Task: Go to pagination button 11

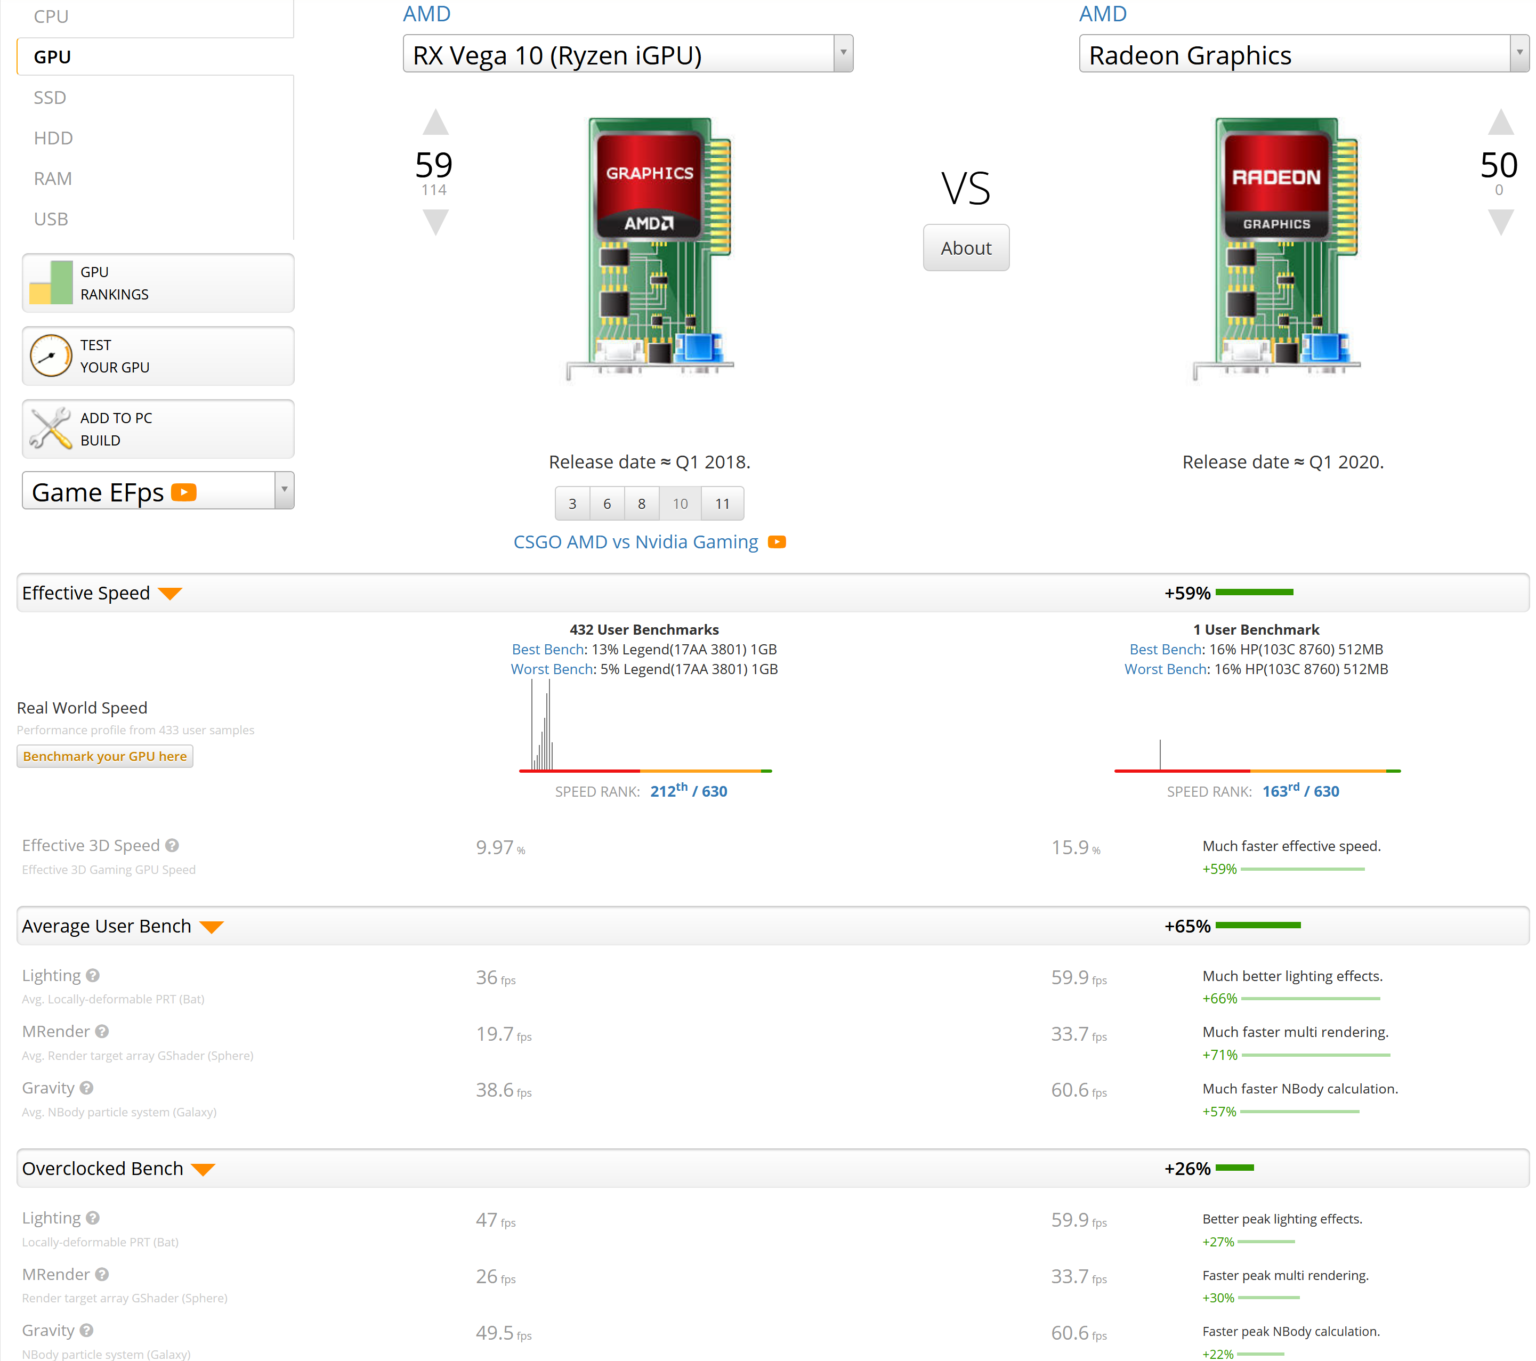Action: pos(723,504)
